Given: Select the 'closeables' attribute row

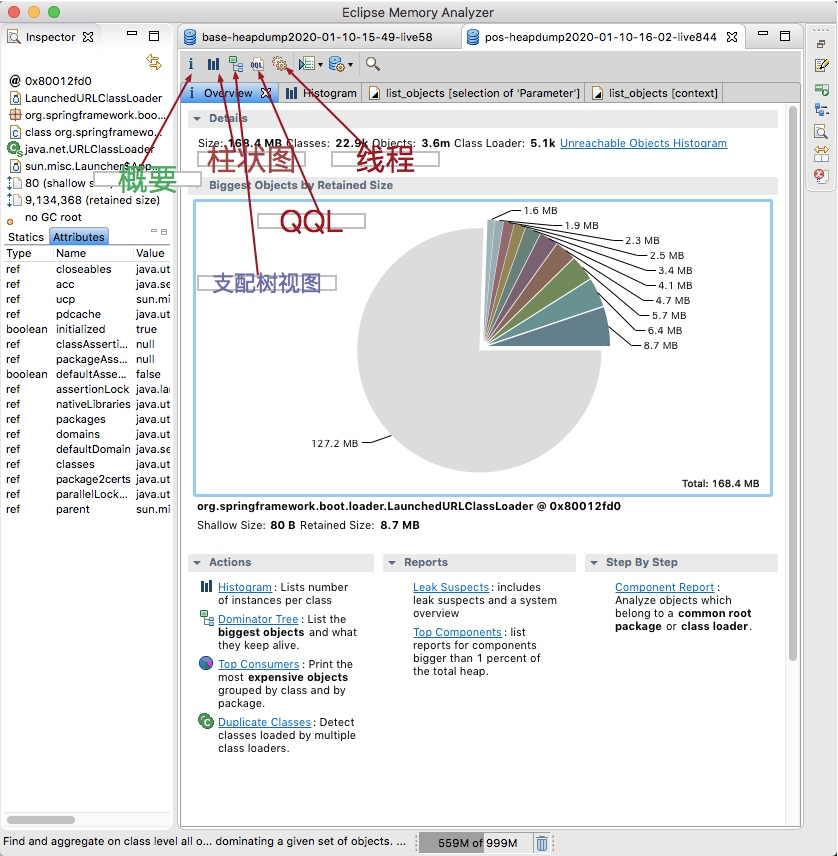Looking at the screenshot, I should [87, 269].
